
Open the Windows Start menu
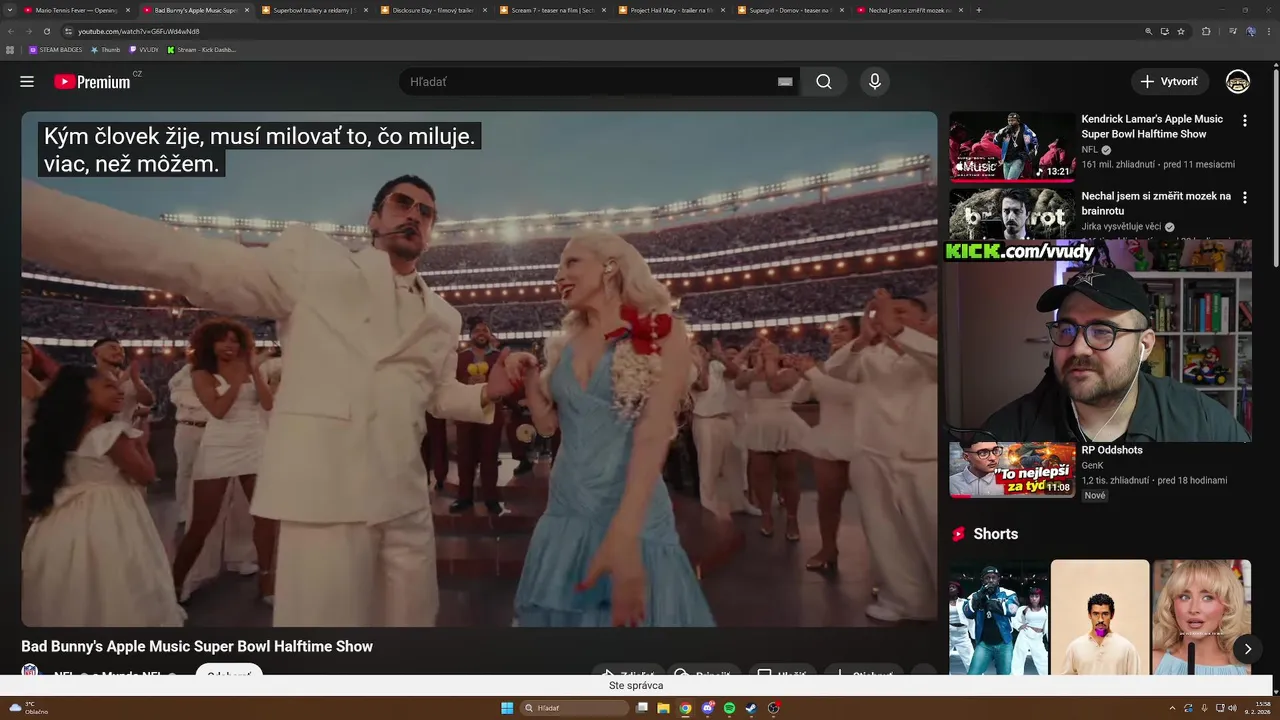tap(507, 708)
